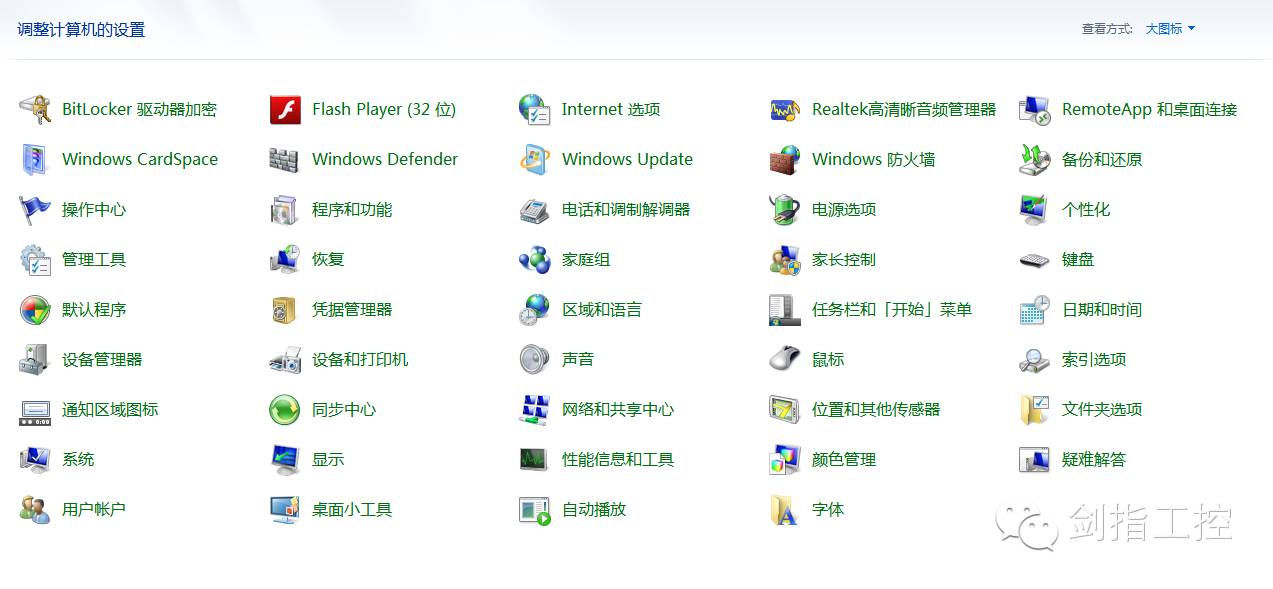The height and width of the screenshot is (589, 1273).
Task: Click the 日期和时间 text link
Action: click(1102, 309)
